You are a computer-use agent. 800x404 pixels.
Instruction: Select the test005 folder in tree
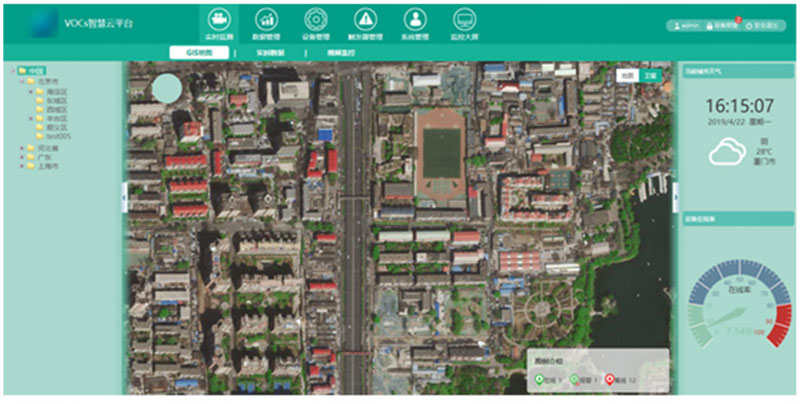pos(57,137)
